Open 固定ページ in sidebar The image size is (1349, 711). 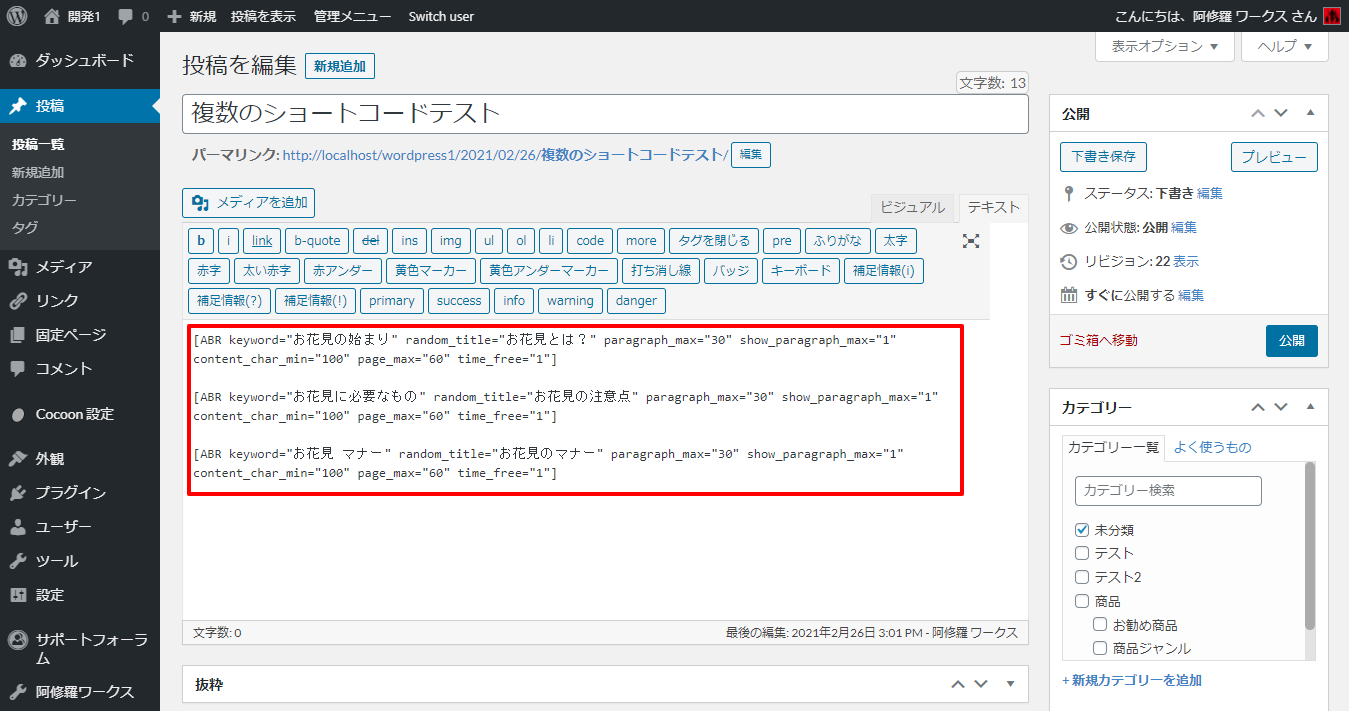[80, 335]
